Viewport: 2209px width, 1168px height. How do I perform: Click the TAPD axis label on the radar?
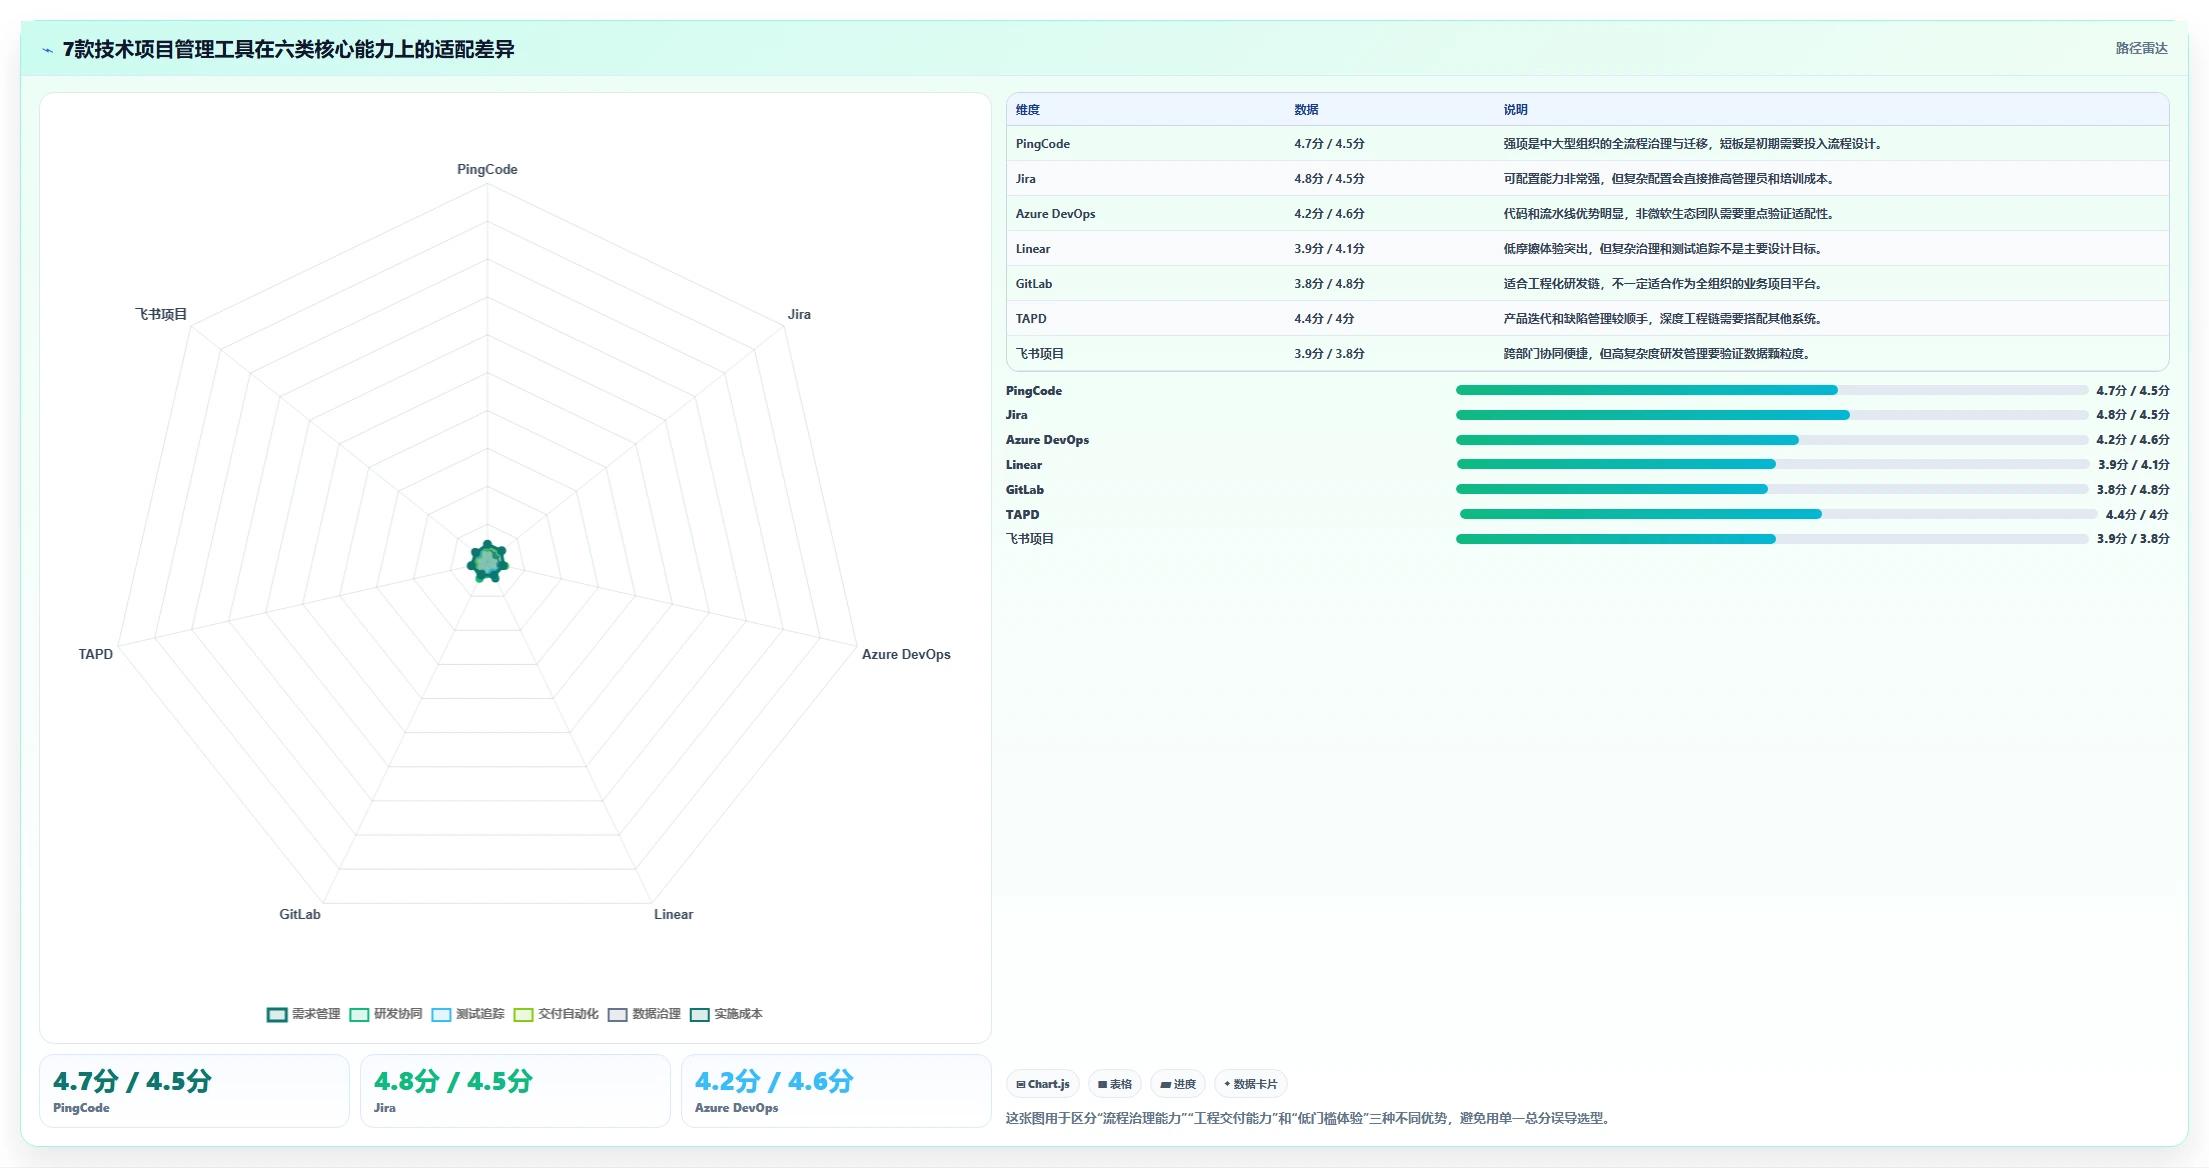click(x=96, y=654)
